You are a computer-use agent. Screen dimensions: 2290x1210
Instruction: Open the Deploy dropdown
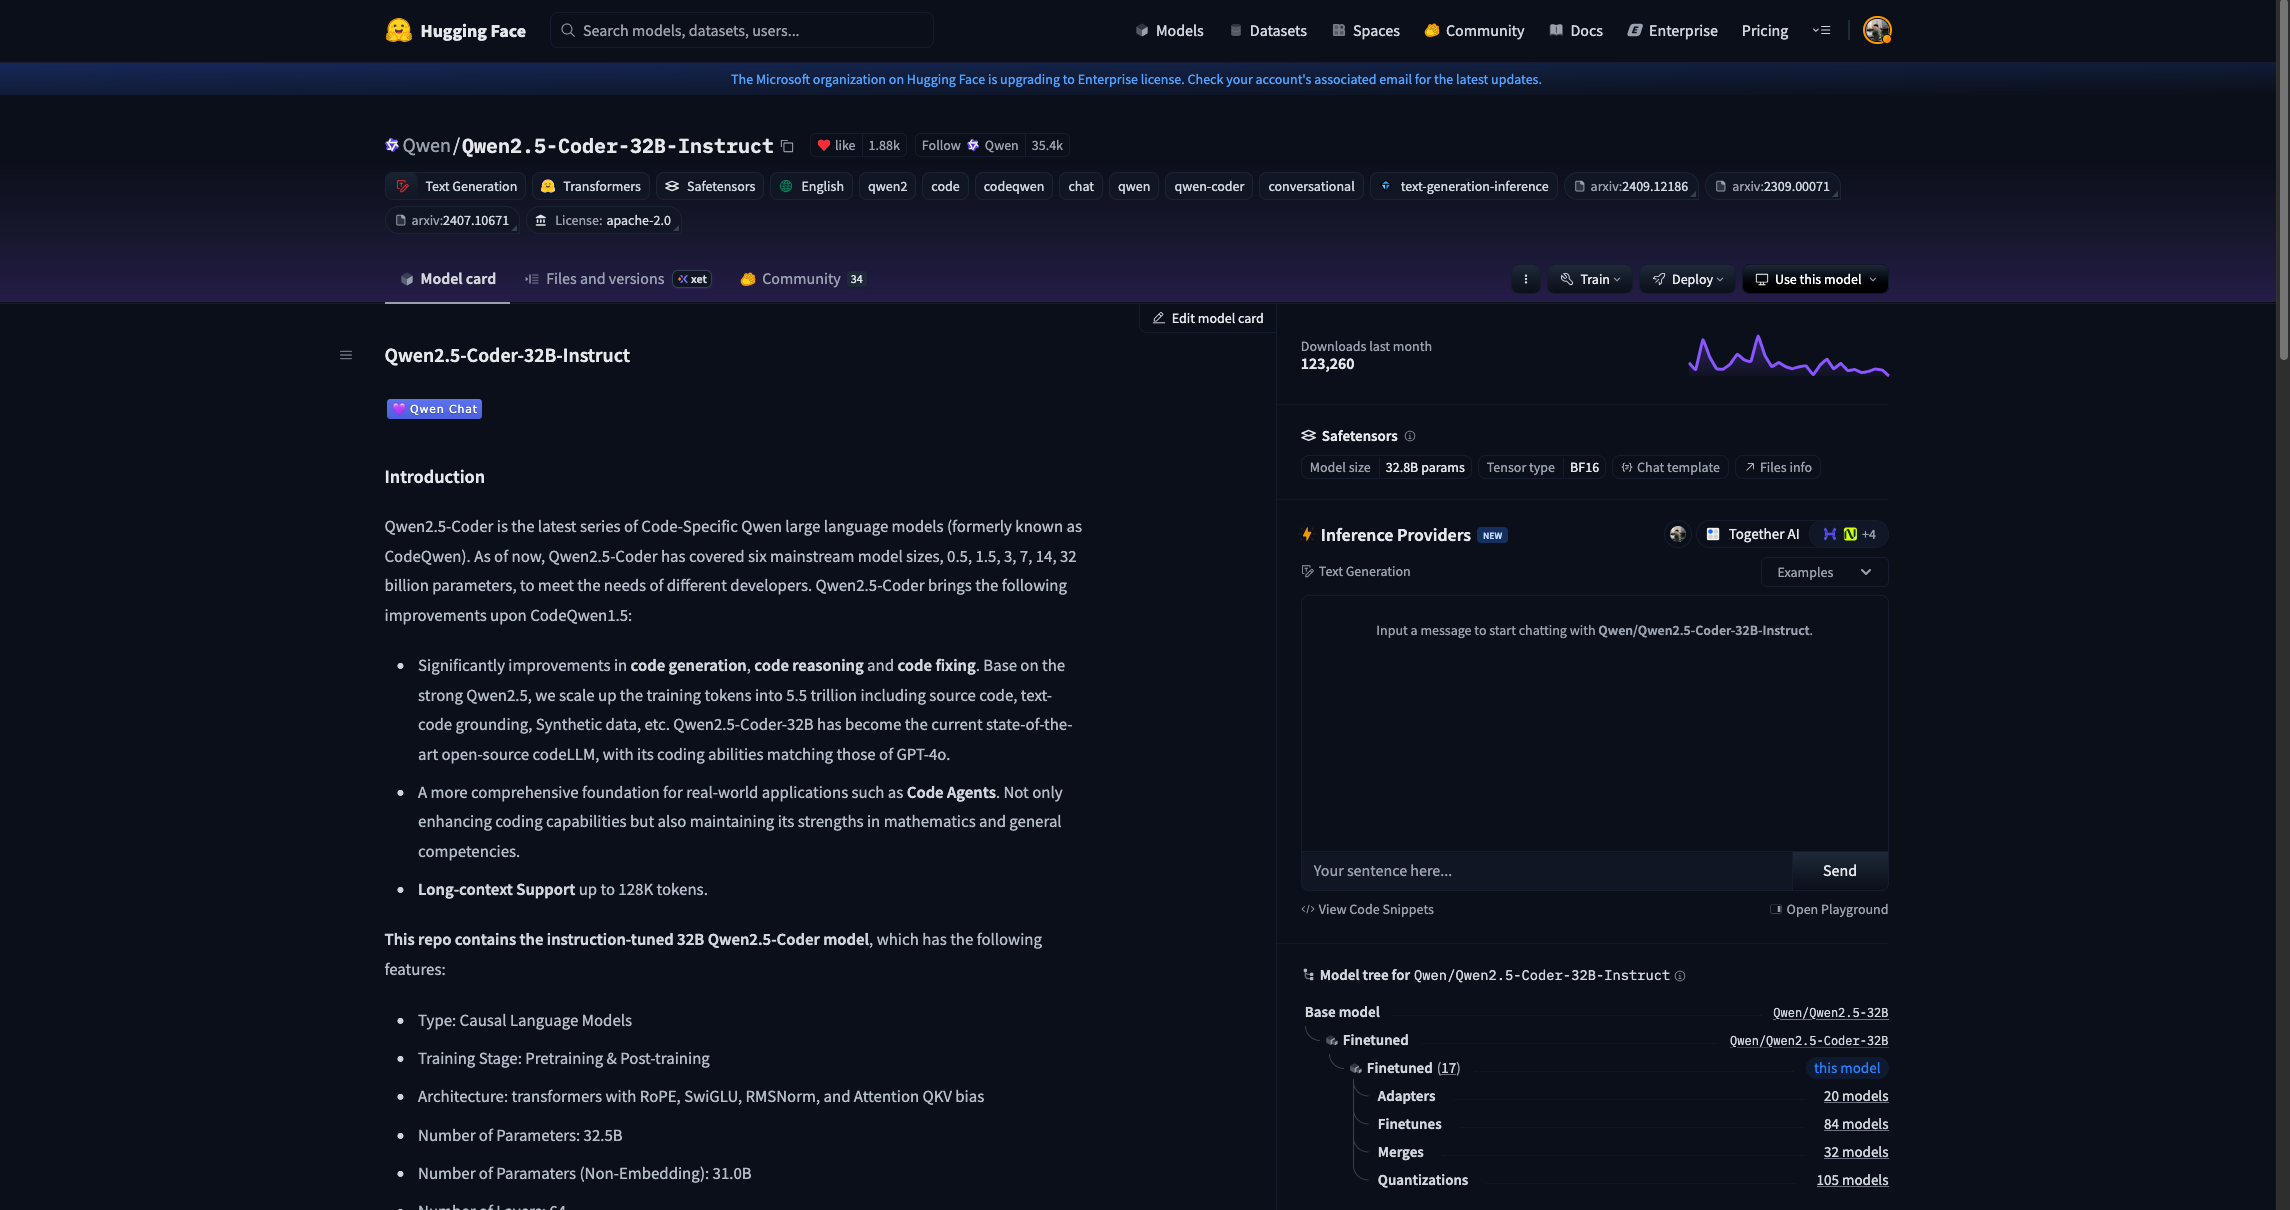[x=1687, y=280]
